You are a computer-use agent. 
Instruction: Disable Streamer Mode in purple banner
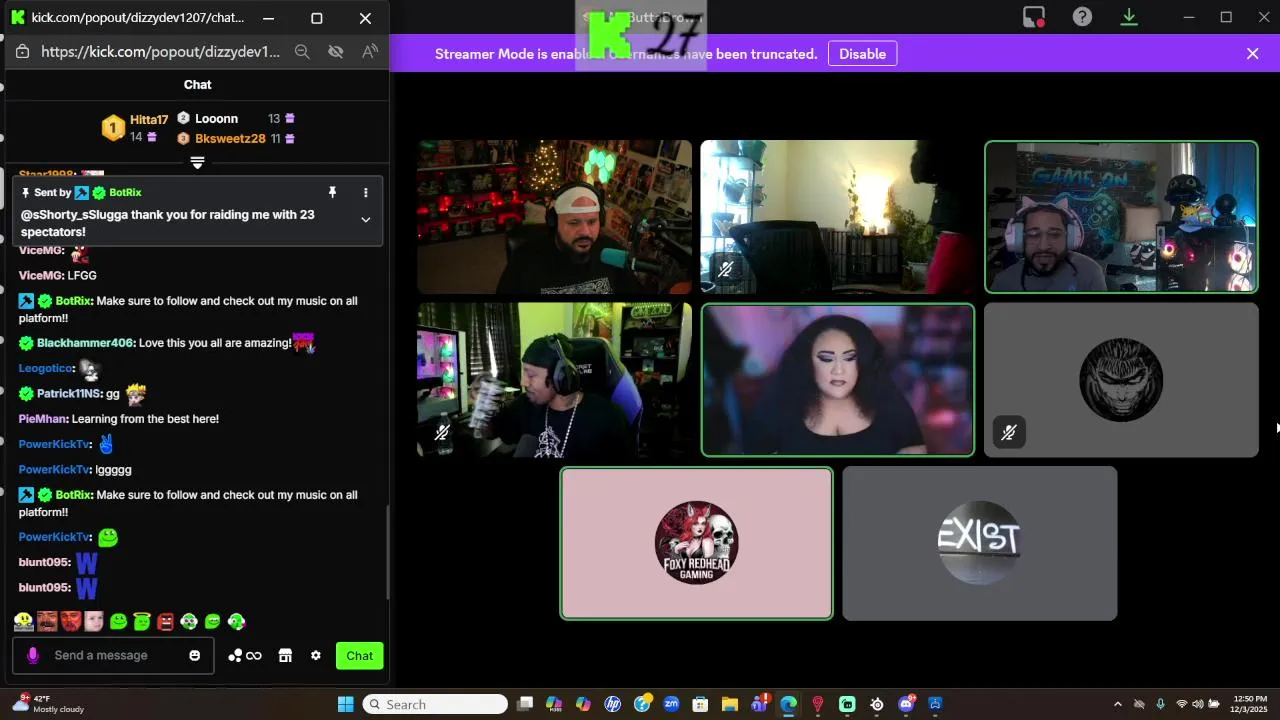click(x=862, y=54)
